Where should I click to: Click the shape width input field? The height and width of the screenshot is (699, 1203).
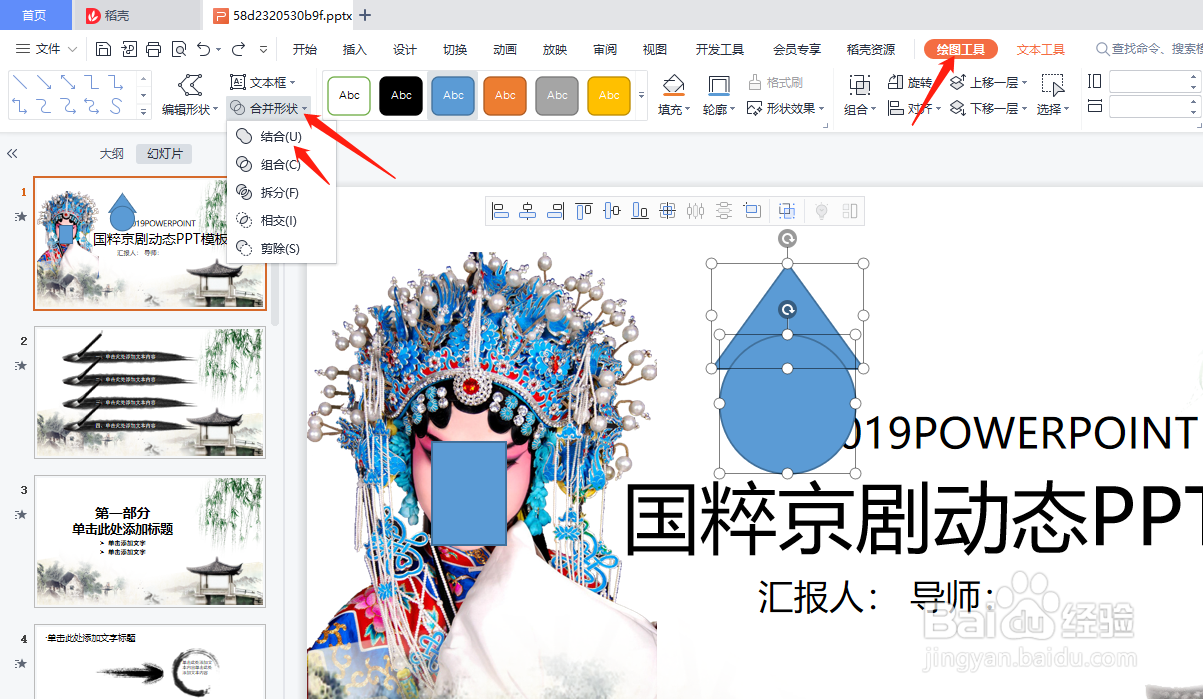[x=1153, y=106]
